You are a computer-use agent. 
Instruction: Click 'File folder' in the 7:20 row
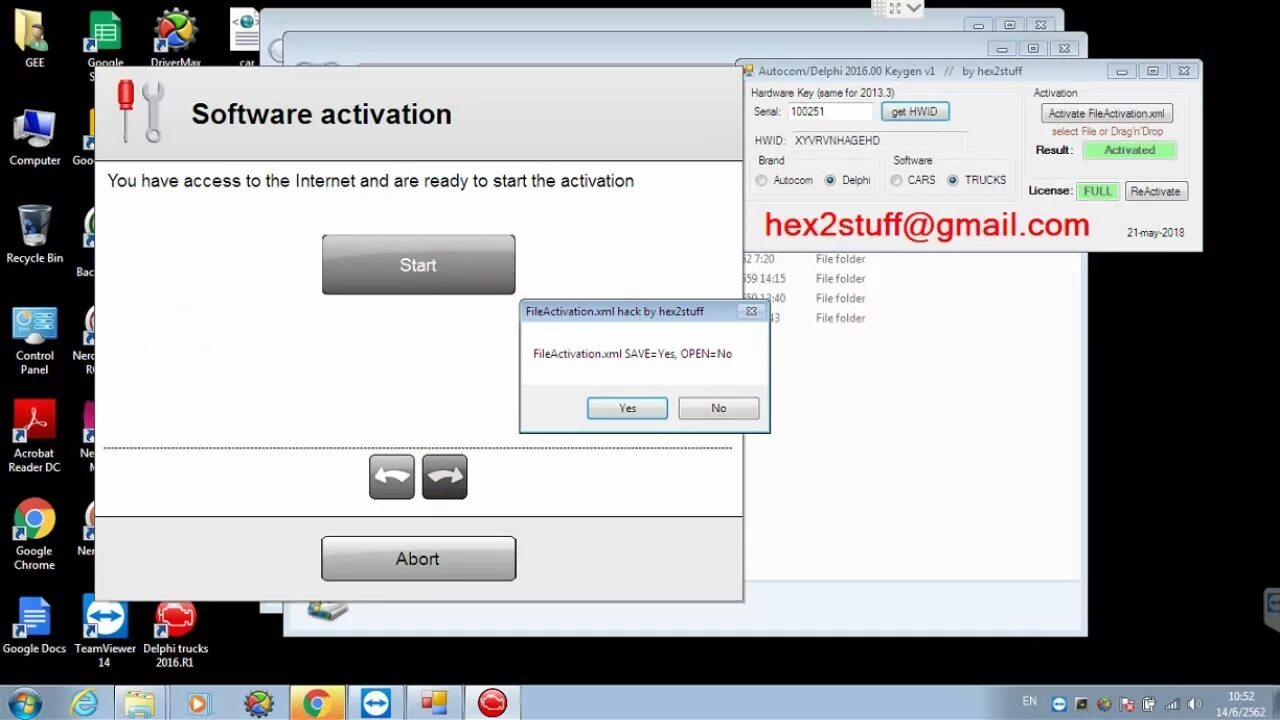[x=840, y=259]
